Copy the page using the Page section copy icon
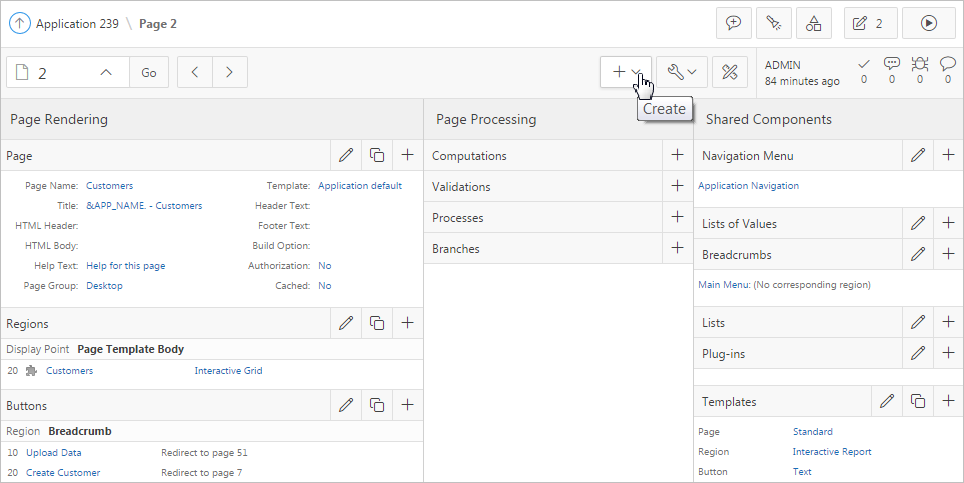This screenshot has height=483, width=964. (377, 155)
